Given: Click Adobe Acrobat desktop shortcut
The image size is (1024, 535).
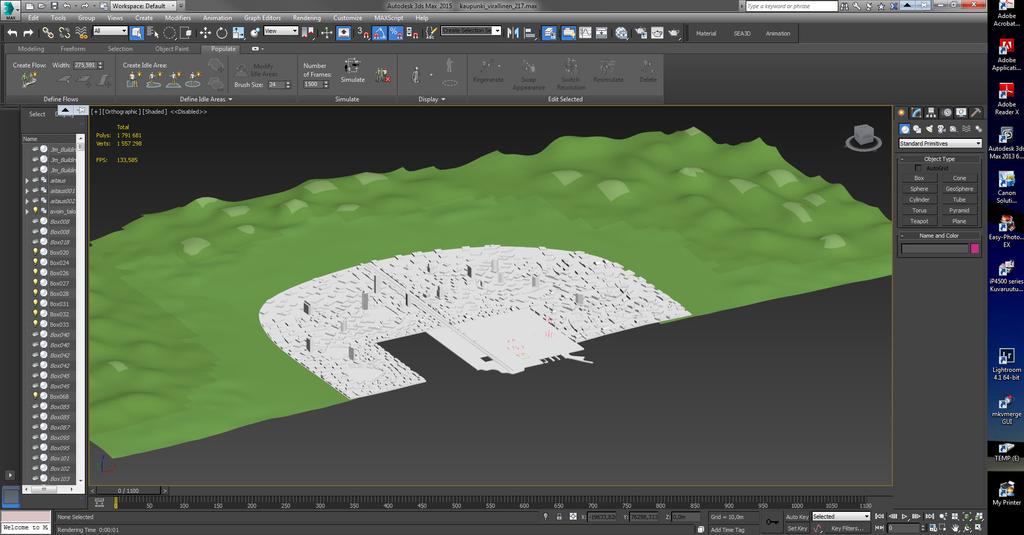Looking at the screenshot, I should point(1006,14).
